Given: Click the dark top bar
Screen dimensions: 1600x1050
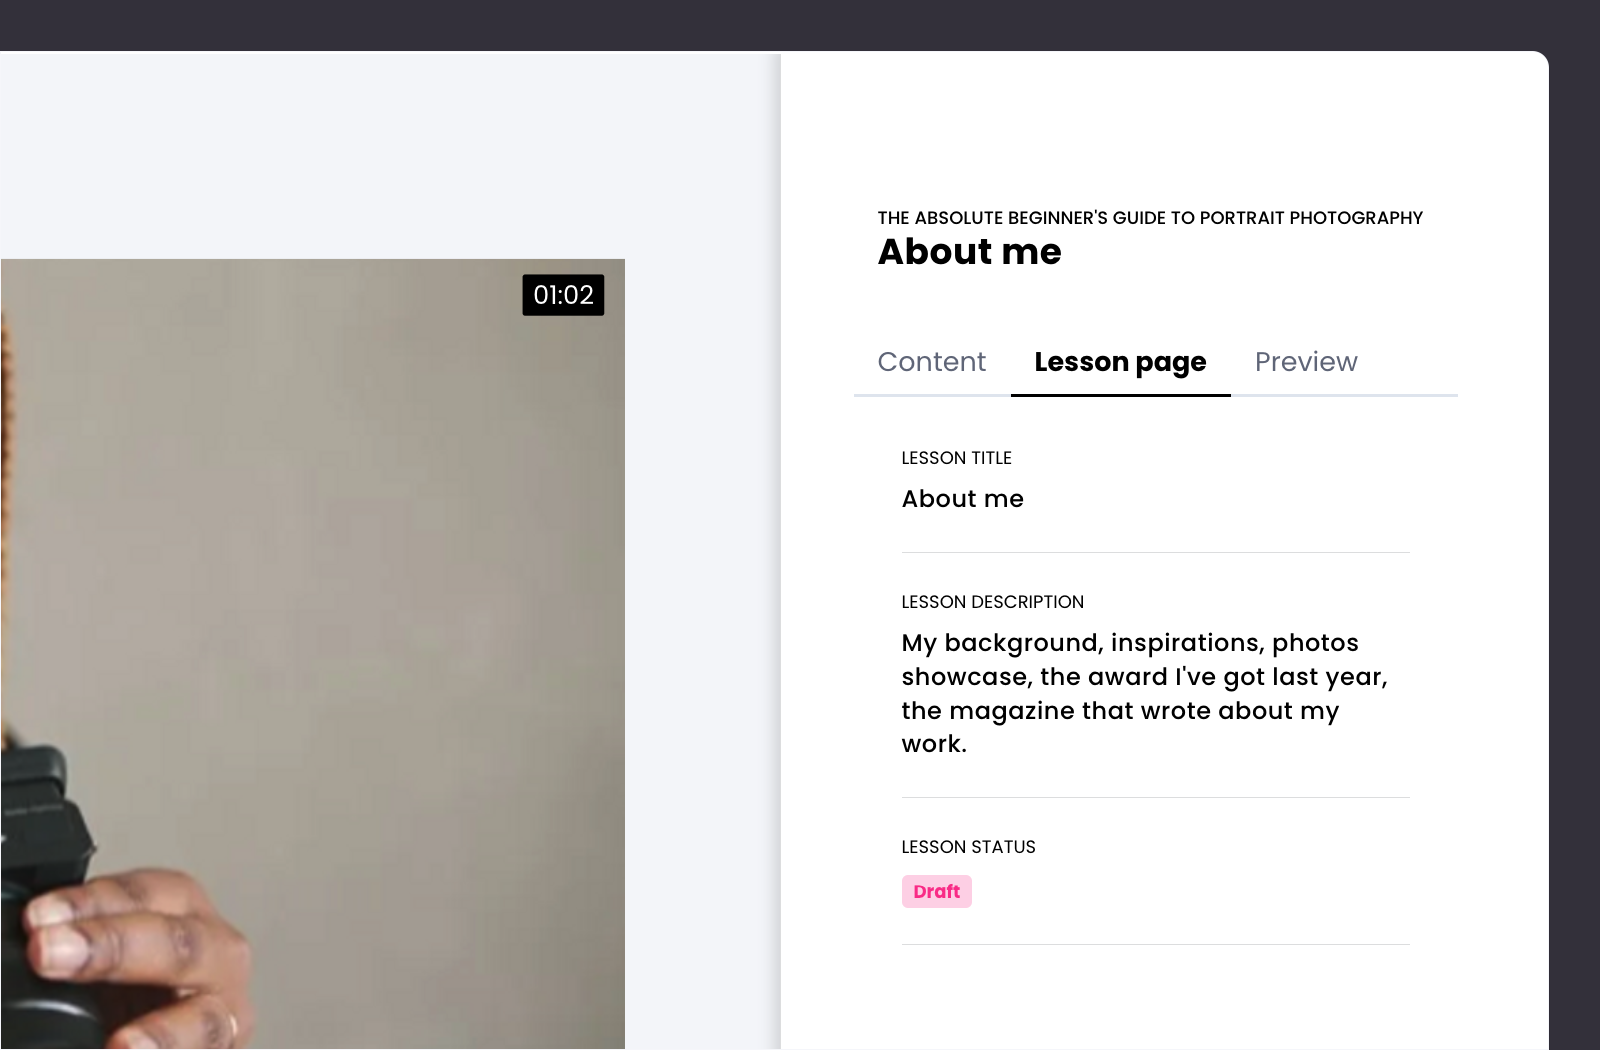Looking at the screenshot, I should pyautogui.click(x=800, y=24).
